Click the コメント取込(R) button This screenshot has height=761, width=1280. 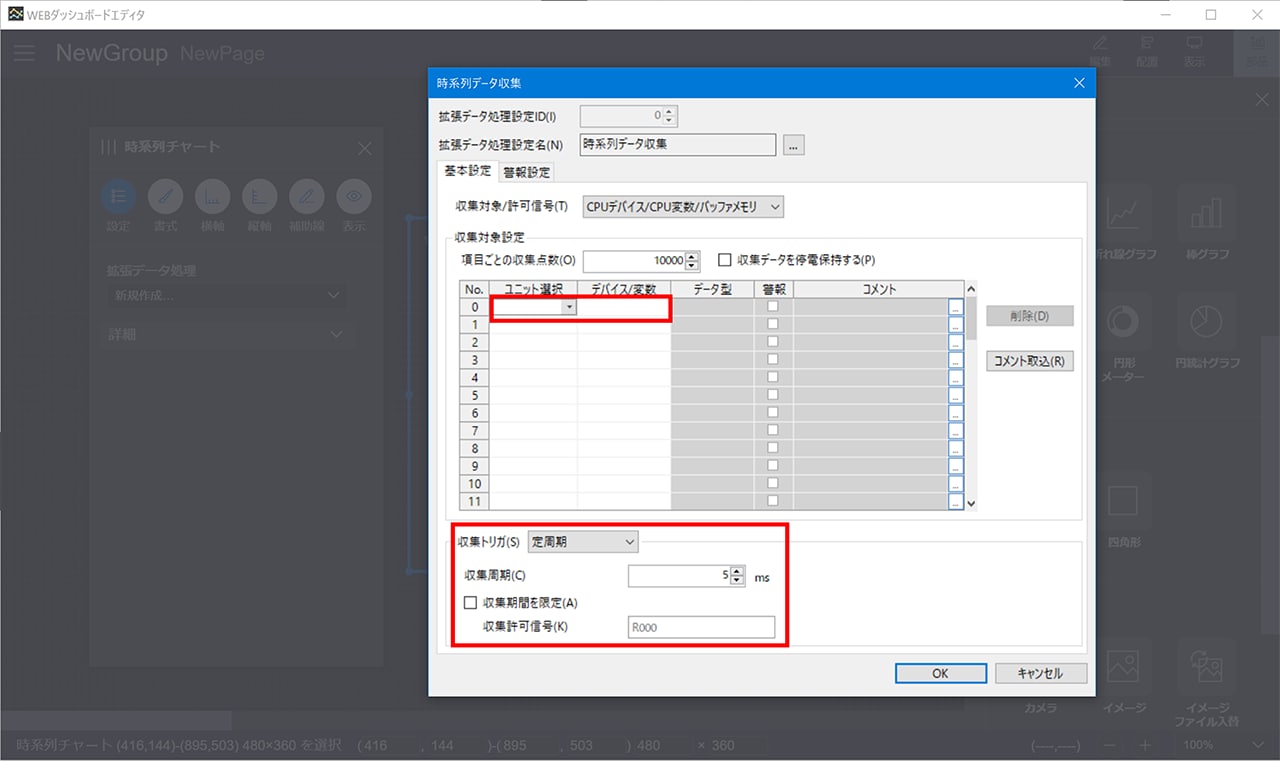pyautogui.click(x=1029, y=362)
